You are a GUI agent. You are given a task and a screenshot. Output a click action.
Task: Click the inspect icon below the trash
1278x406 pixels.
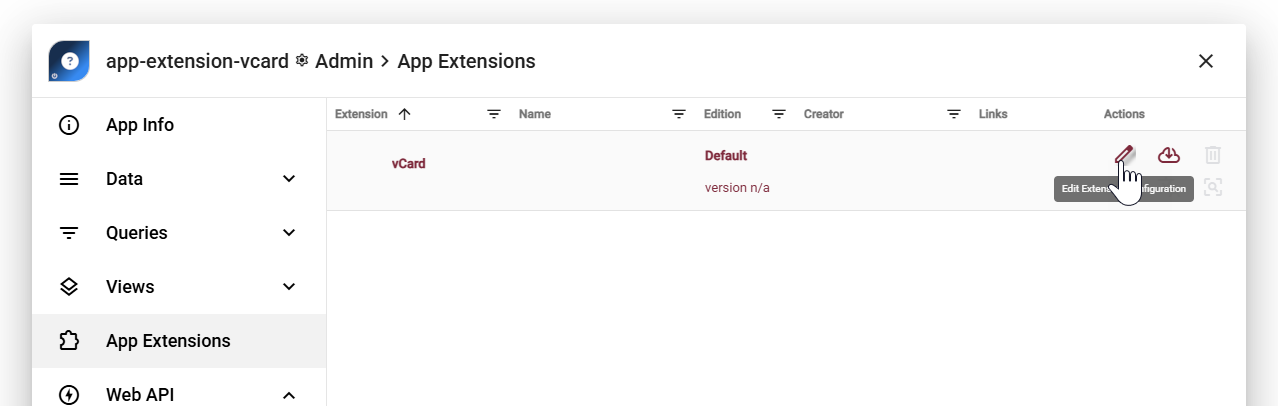[1213, 187]
